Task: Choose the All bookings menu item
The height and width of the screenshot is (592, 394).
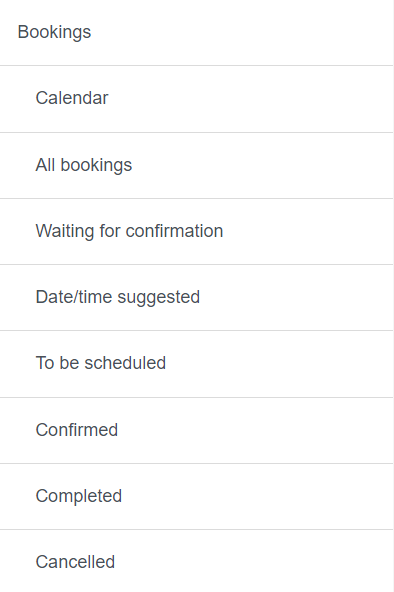Action: pyautogui.click(x=196, y=165)
